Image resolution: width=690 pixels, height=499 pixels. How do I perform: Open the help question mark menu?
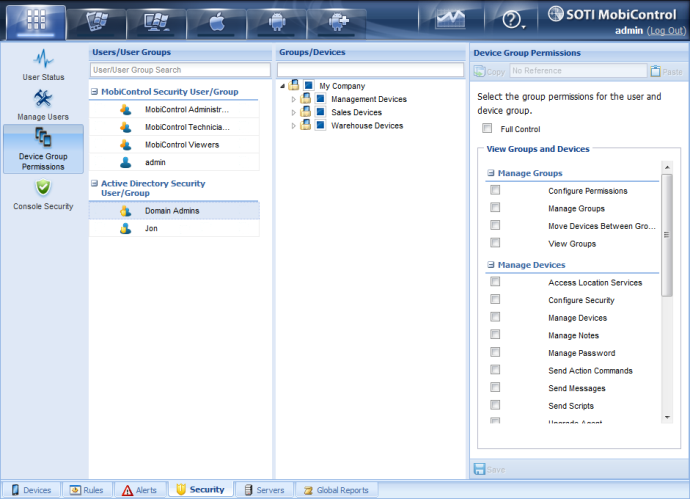(x=513, y=20)
